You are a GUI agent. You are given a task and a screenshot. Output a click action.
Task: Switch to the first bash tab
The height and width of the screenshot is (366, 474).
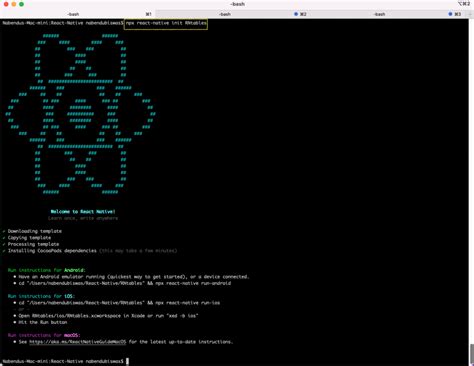coord(78,14)
